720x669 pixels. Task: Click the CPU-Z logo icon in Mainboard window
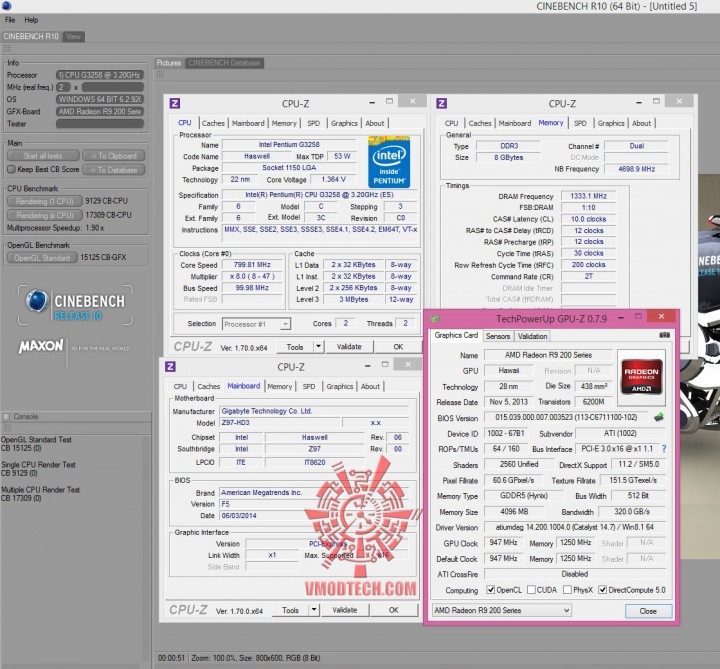point(170,366)
